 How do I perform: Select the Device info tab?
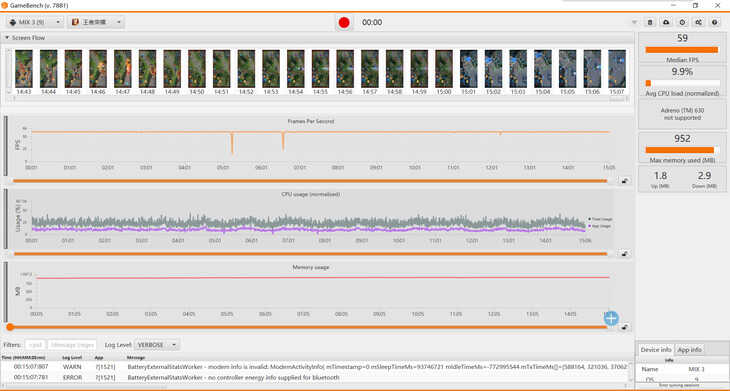point(656,350)
